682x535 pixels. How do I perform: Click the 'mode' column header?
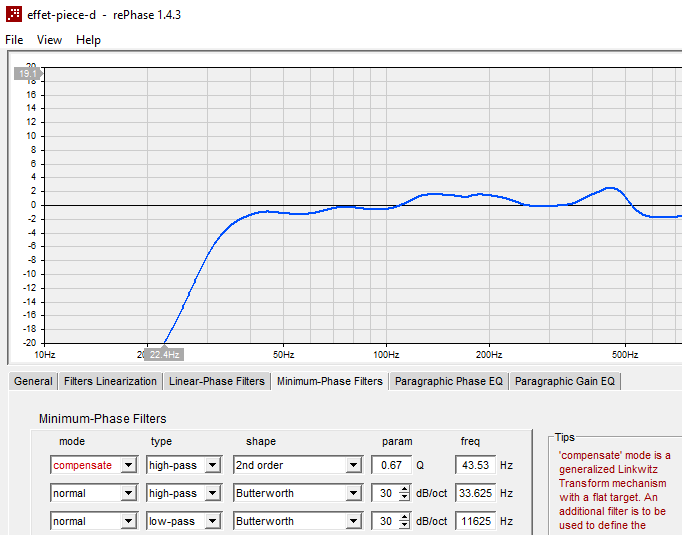(72, 441)
